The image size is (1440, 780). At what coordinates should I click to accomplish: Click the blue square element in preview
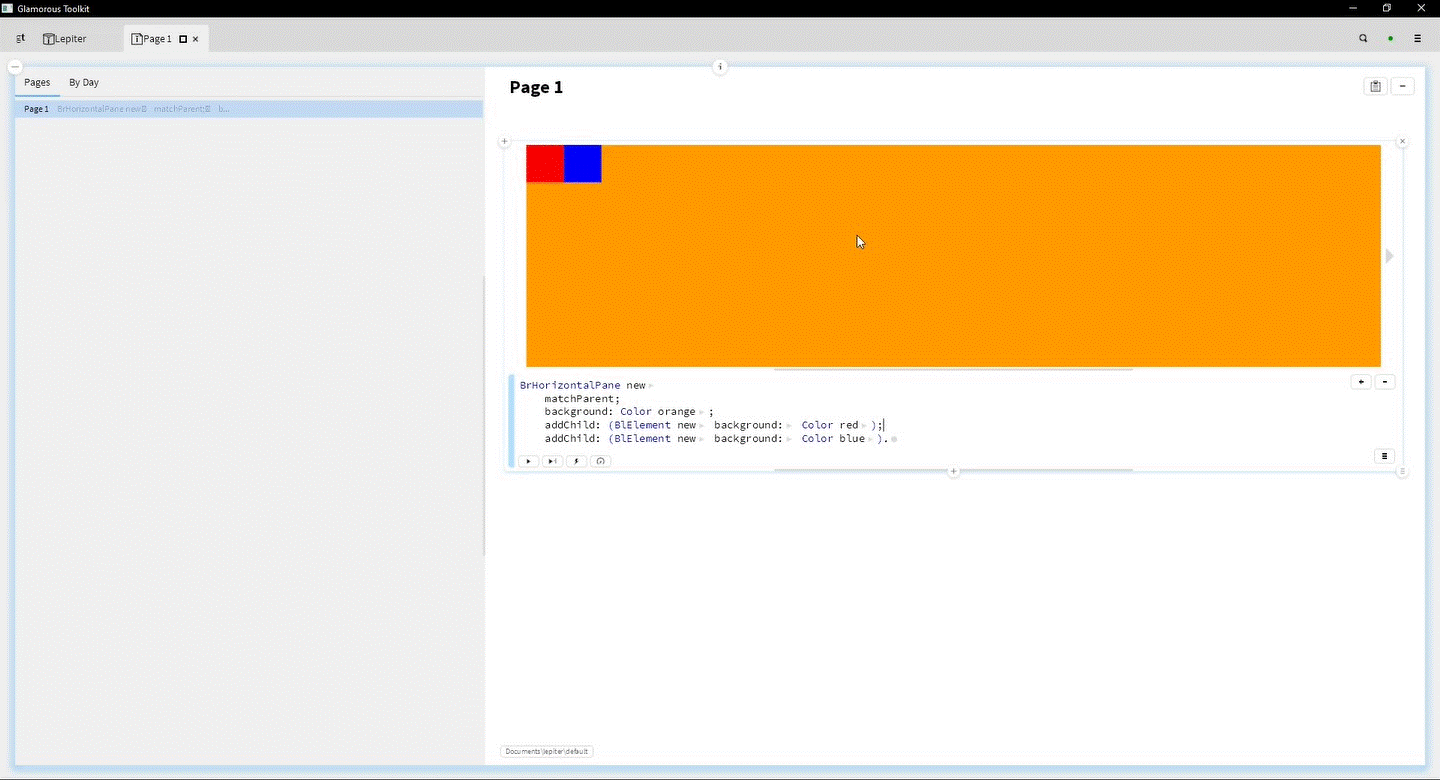pos(583,164)
